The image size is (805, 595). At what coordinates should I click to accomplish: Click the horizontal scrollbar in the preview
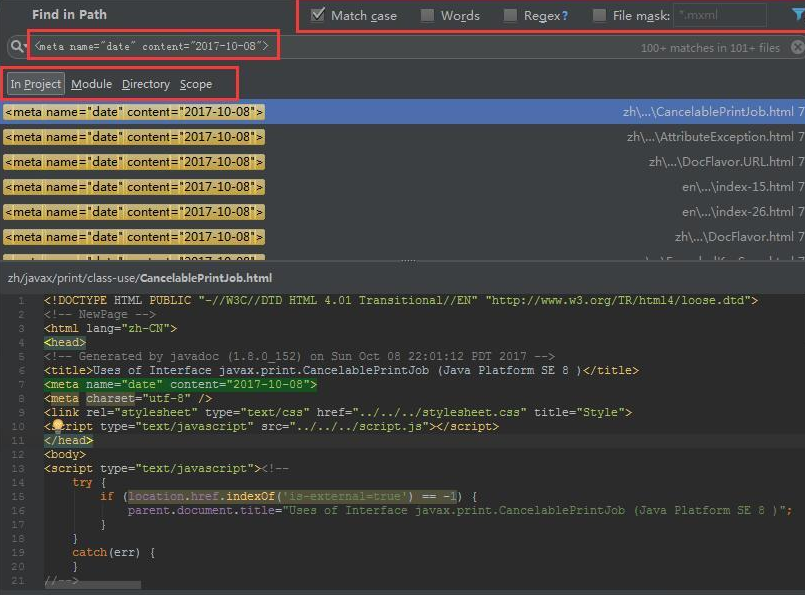point(92,584)
